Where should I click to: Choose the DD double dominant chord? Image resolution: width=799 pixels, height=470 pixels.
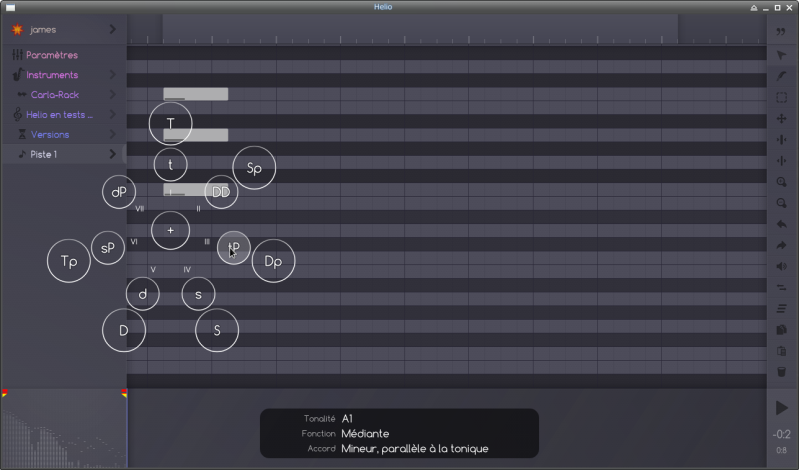pyautogui.click(x=221, y=192)
